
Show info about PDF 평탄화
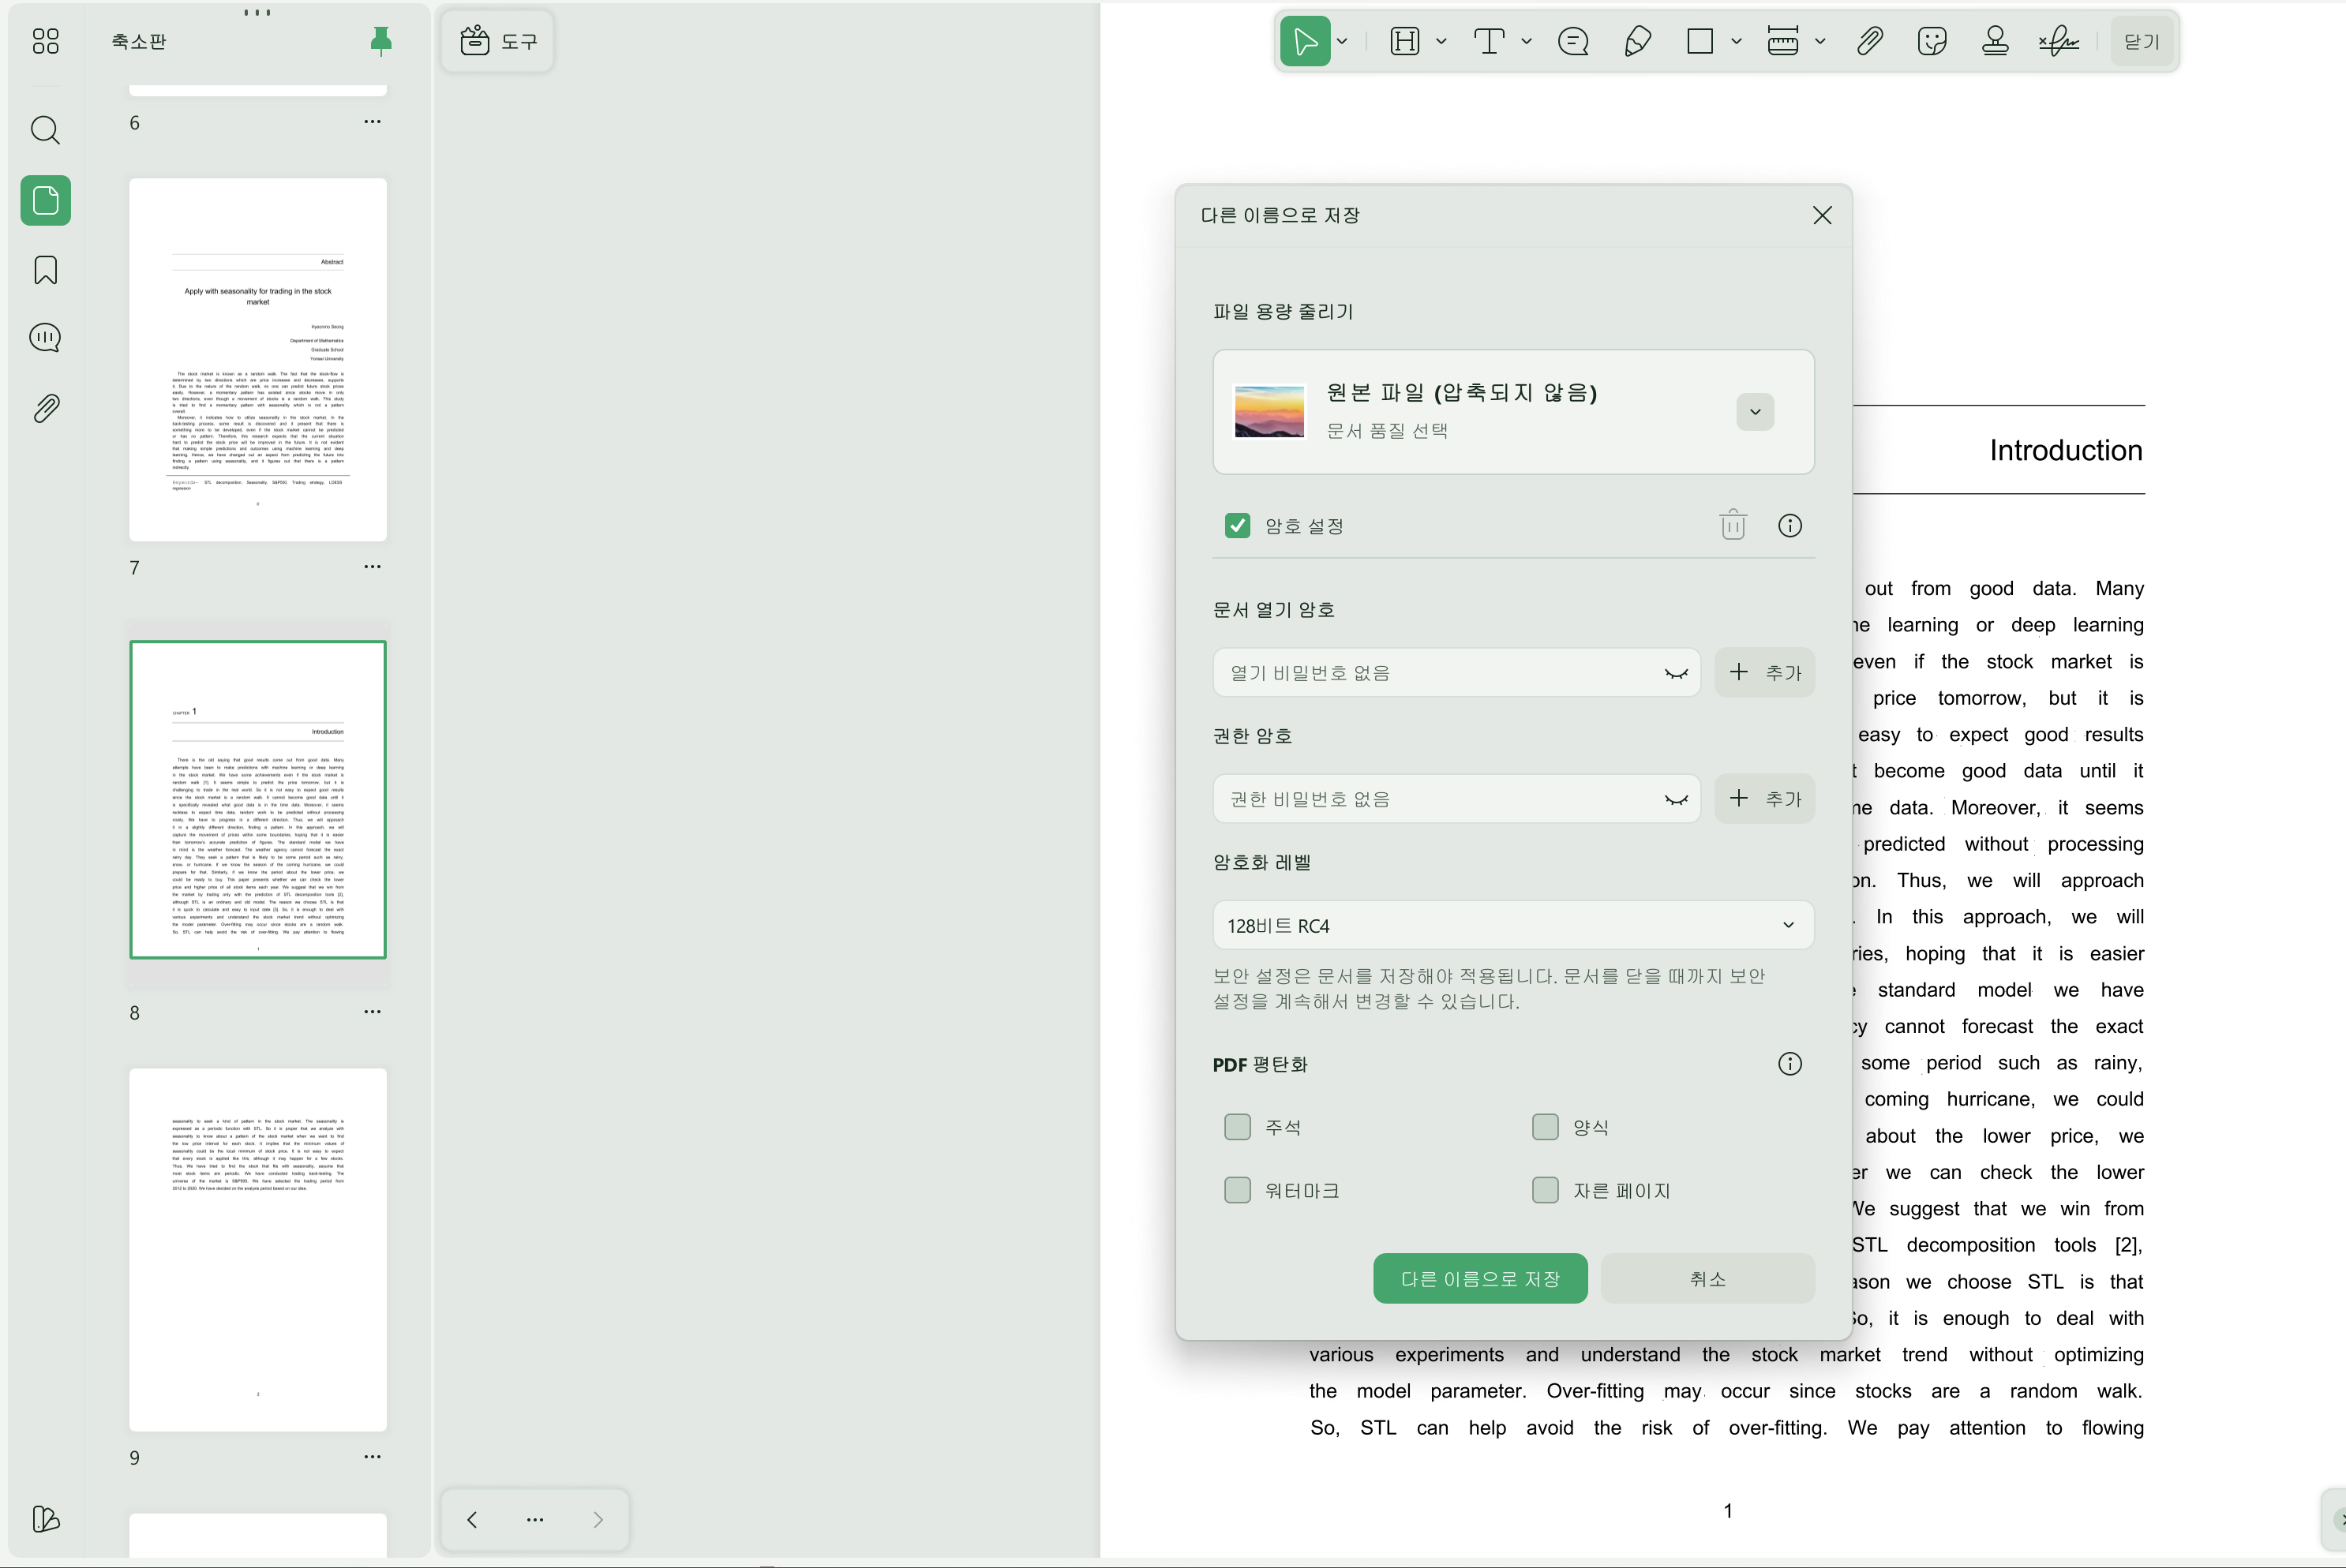[x=1790, y=1063]
